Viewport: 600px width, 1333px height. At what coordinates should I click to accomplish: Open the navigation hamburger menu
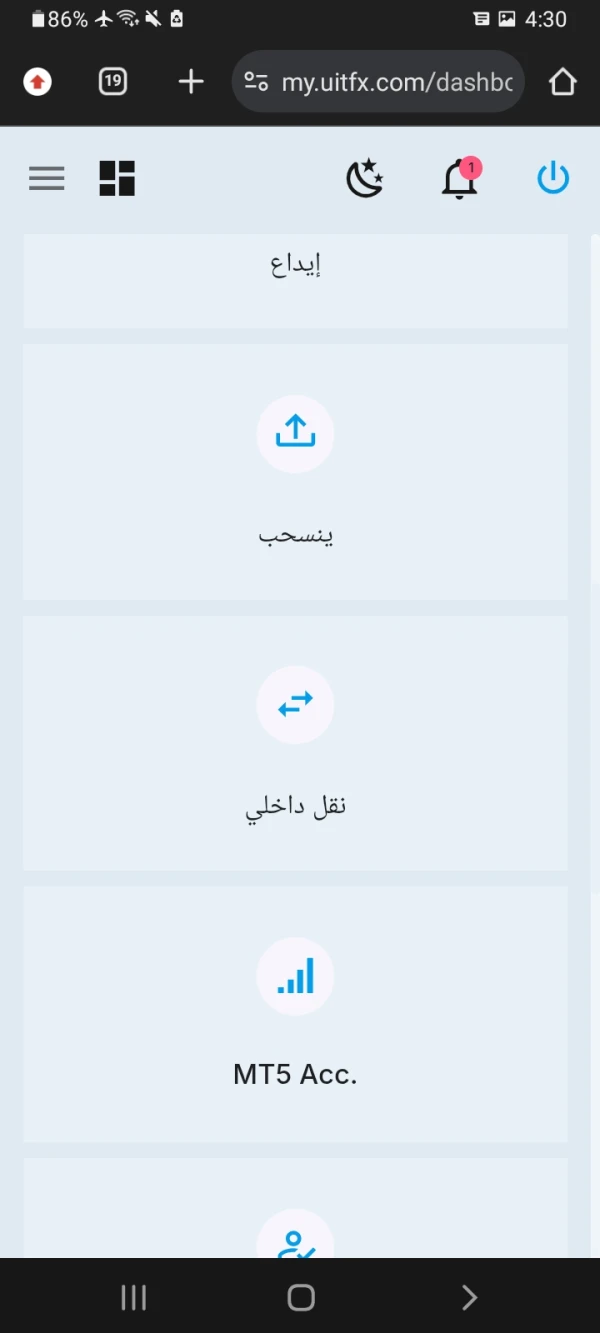(x=46, y=178)
